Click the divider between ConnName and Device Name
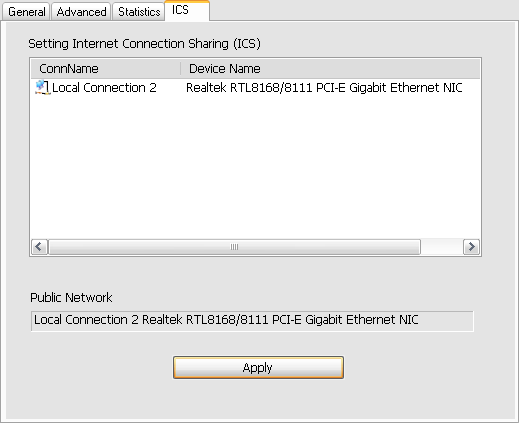This screenshot has width=519, height=423. [181, 69]
